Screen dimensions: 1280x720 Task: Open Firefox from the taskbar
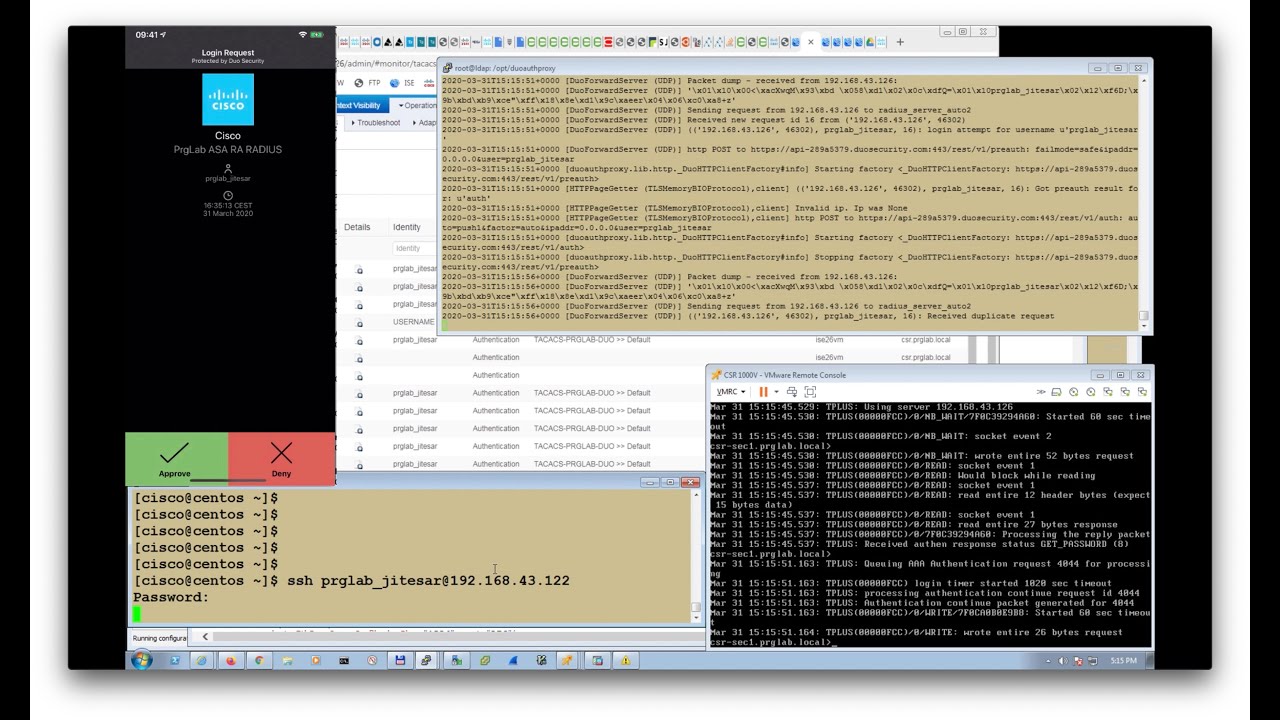click(231, 660)
